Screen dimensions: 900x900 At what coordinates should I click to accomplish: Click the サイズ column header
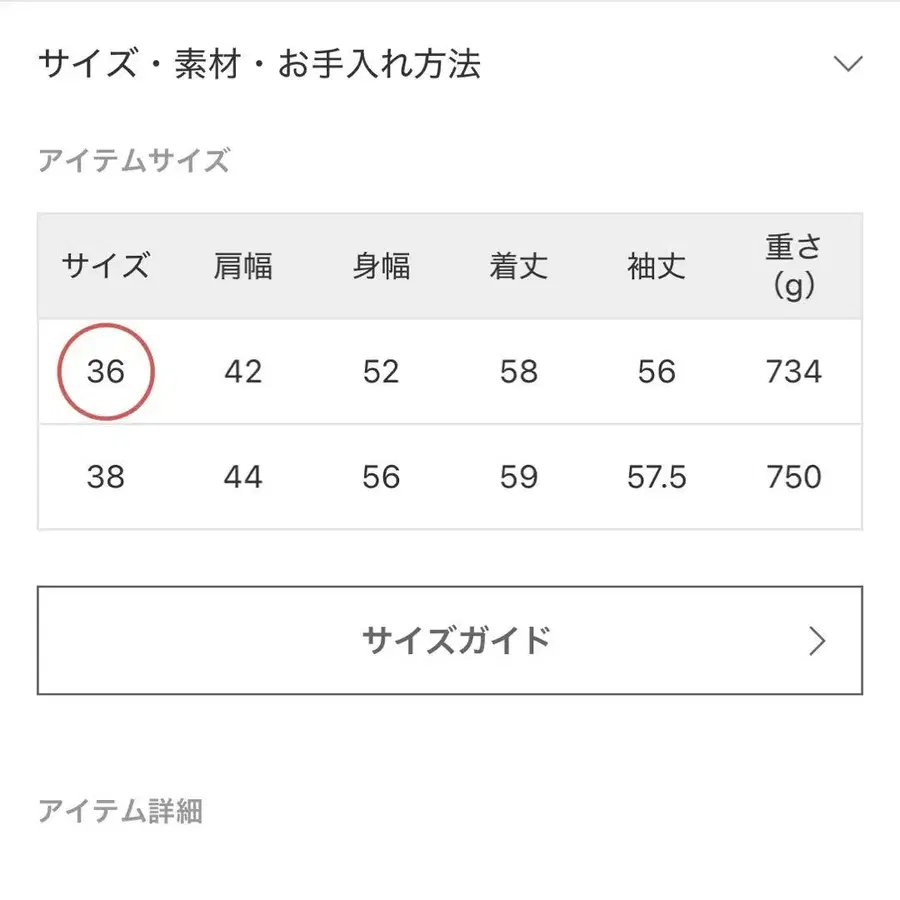tap(105, 267)
